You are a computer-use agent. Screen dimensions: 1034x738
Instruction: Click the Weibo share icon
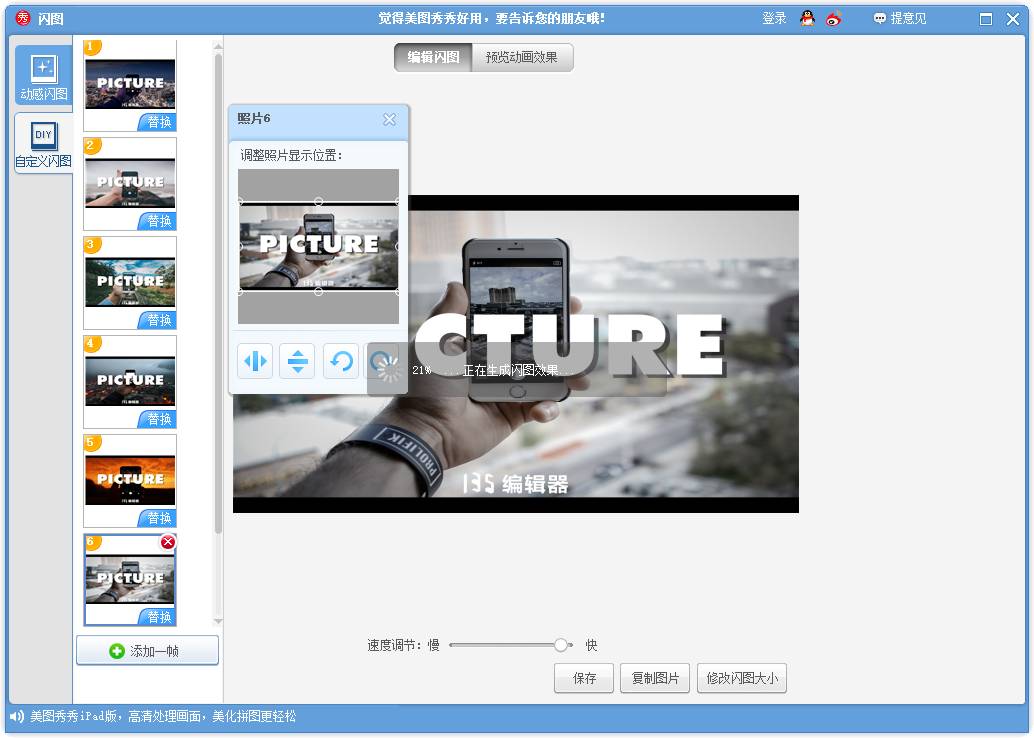click(834, 18)
